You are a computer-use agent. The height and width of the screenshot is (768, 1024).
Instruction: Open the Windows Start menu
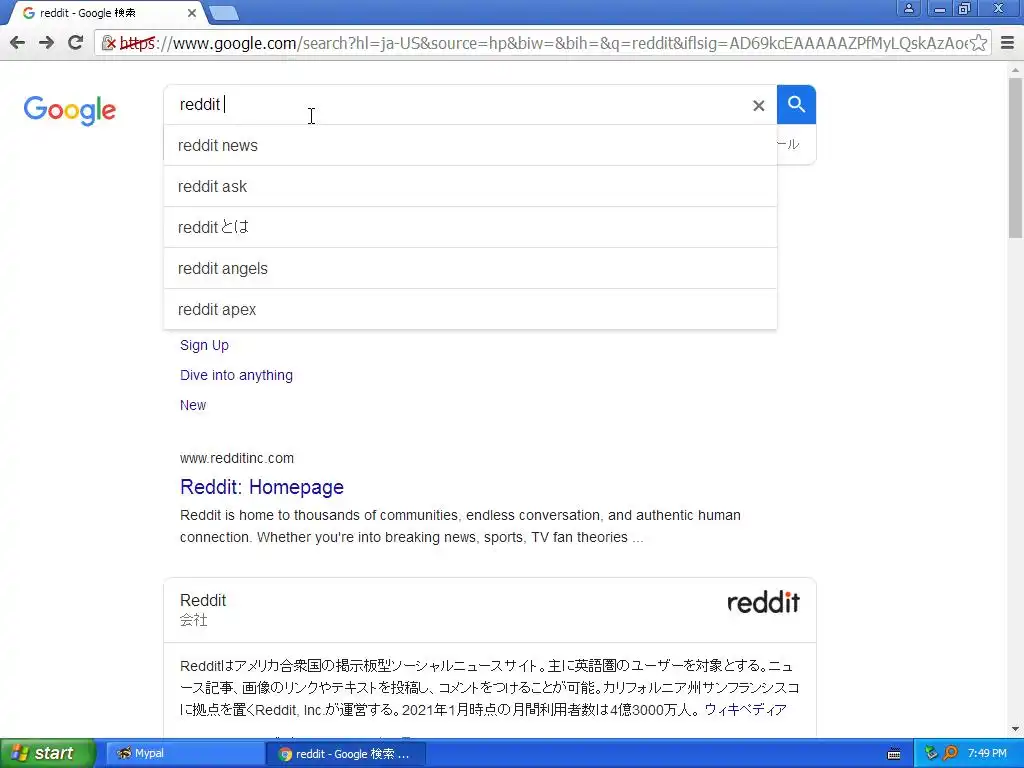[47, 754]
